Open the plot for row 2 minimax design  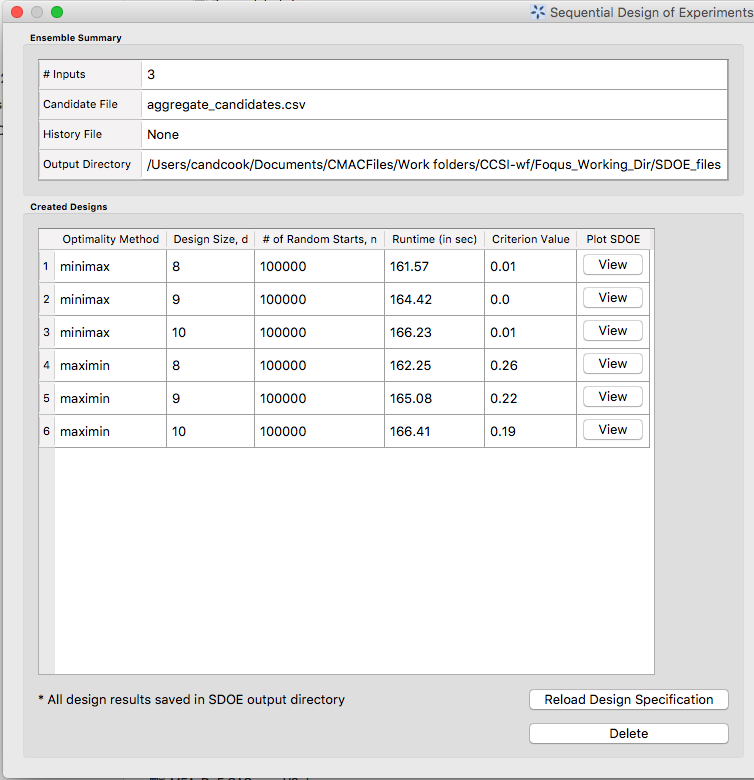612,298
